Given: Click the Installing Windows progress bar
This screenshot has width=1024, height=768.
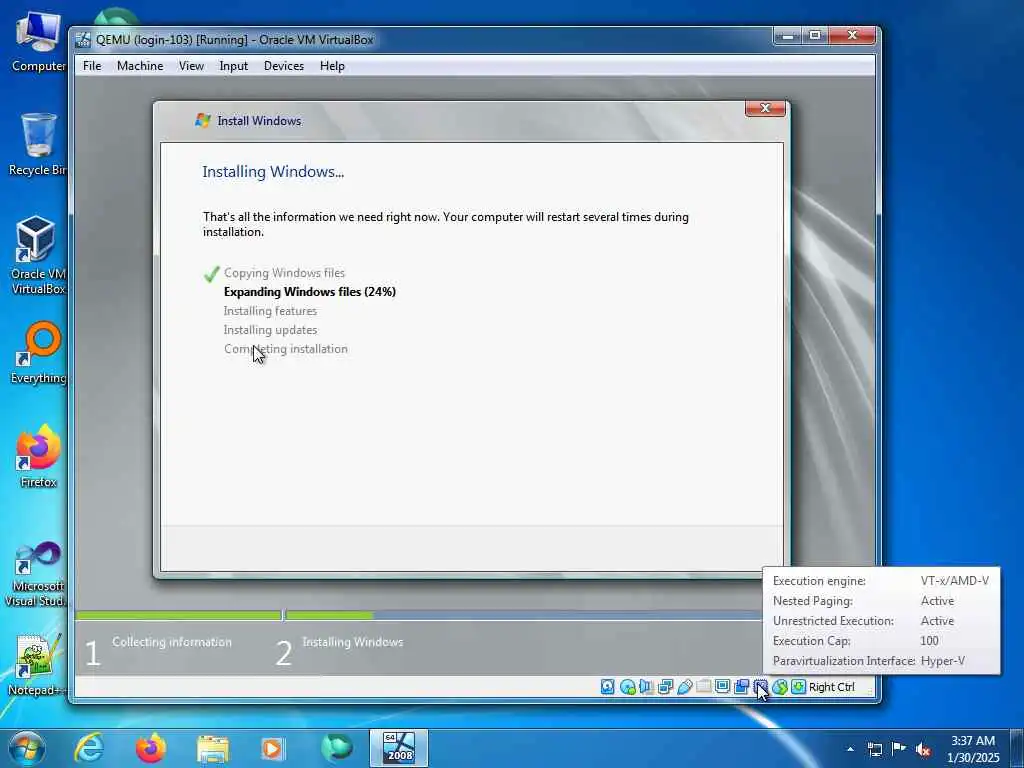Looking at the screenshot, I should (522, 615).
